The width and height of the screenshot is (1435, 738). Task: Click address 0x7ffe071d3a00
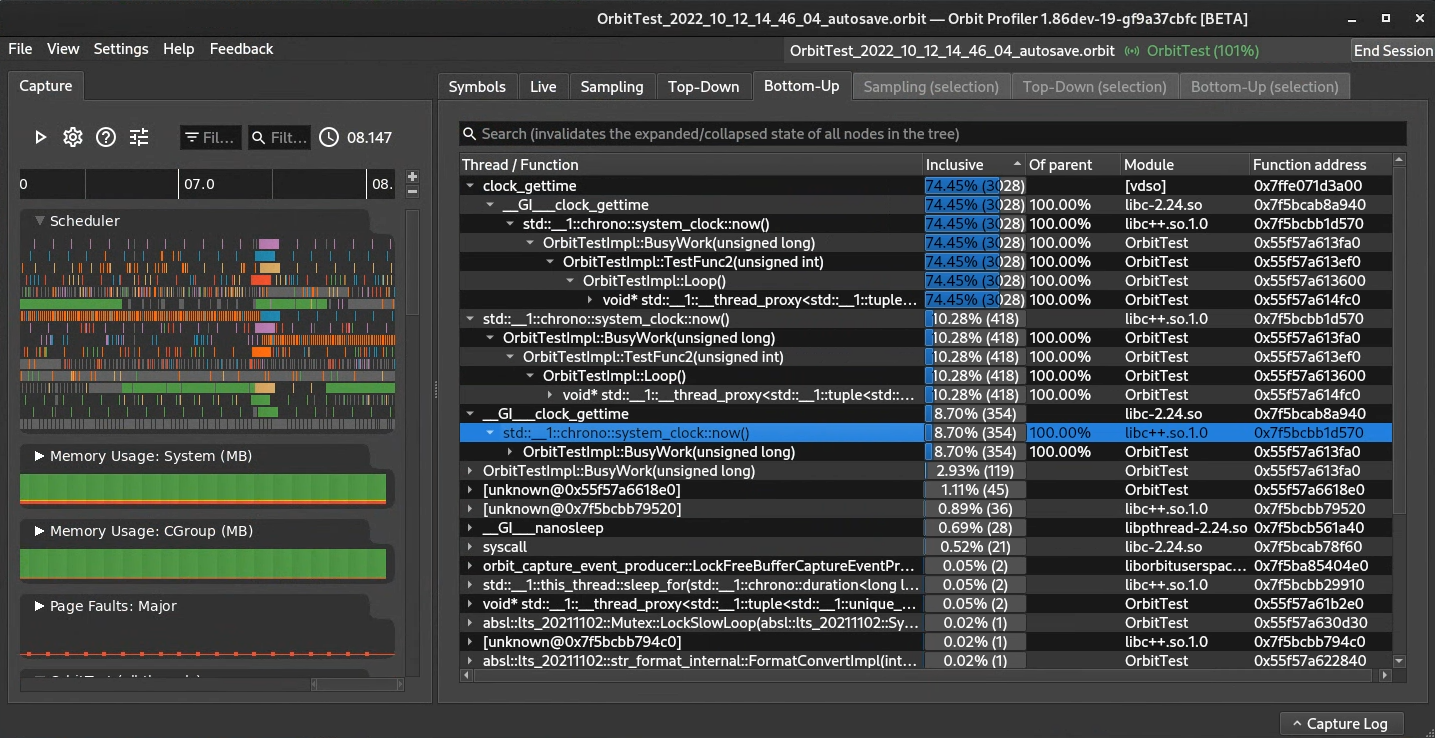[1308, 186]
